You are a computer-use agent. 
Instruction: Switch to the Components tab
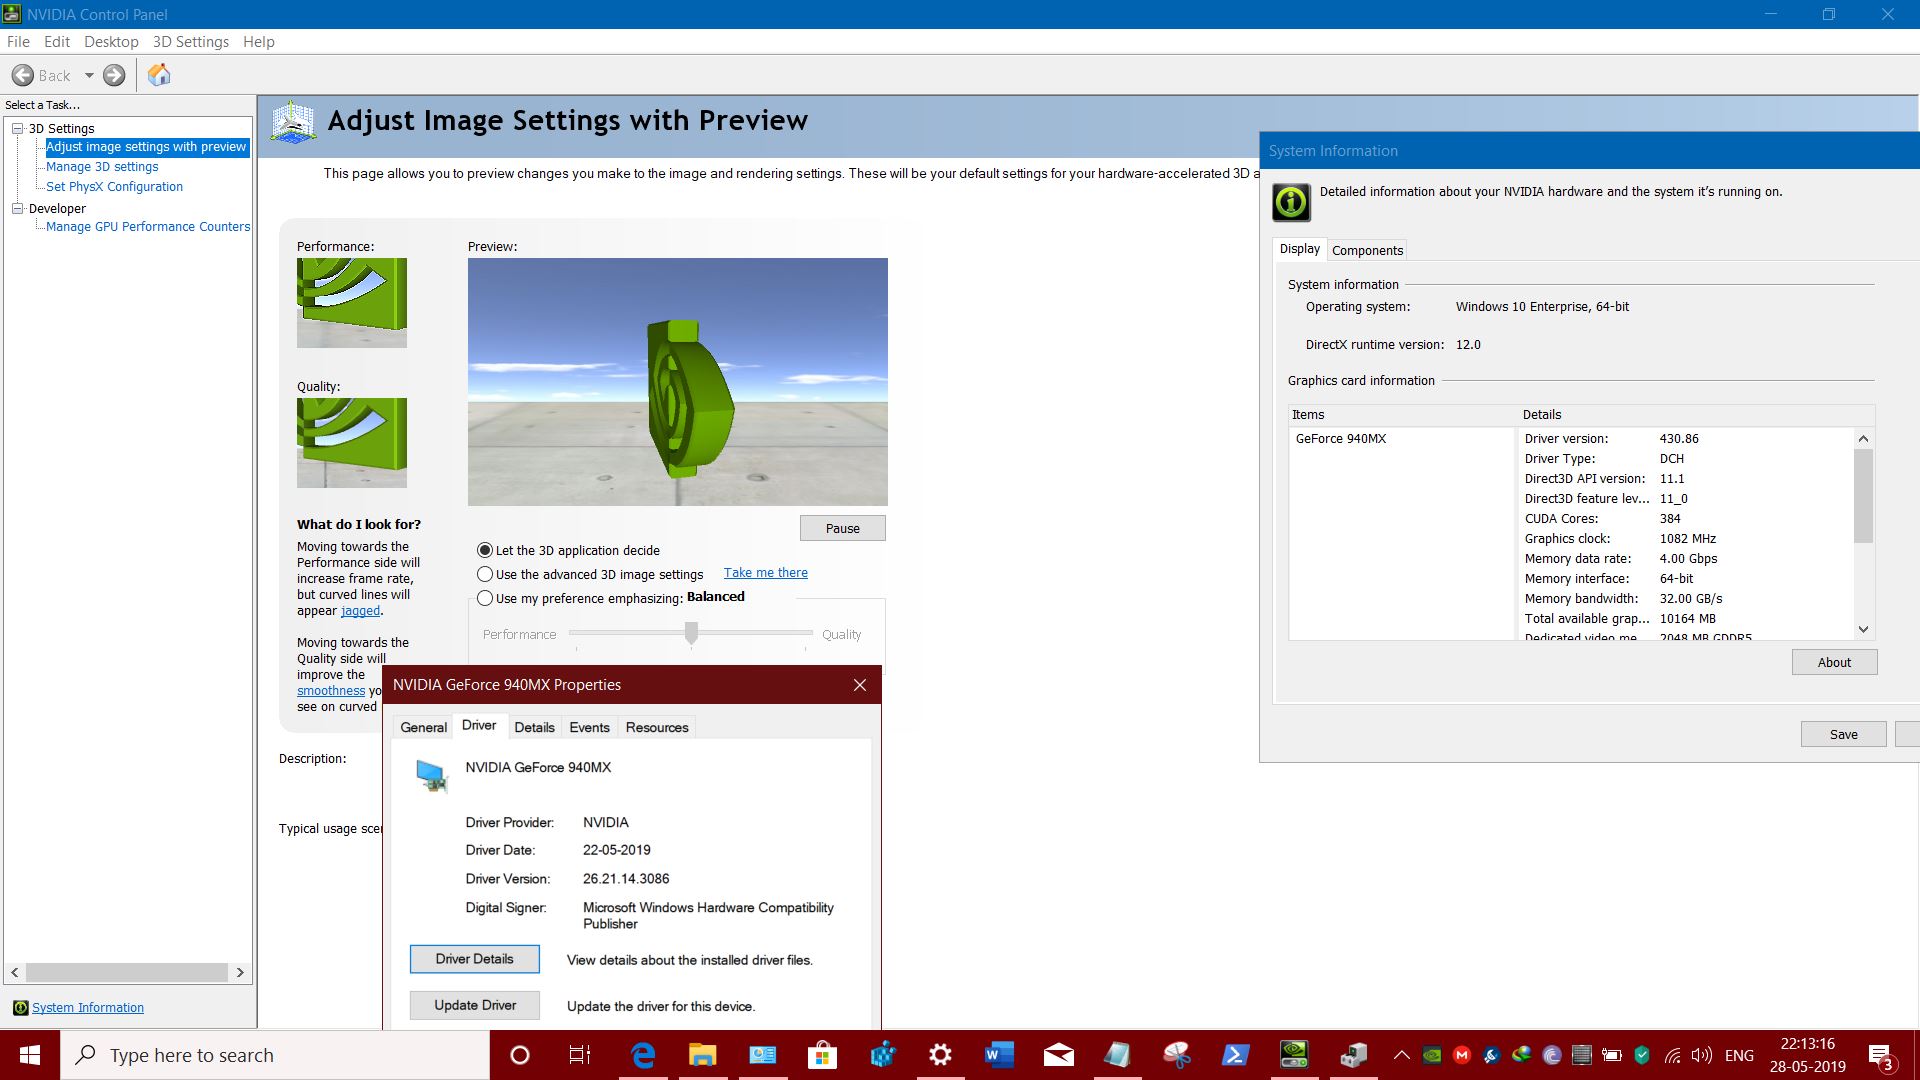(x=1367, y=250)
